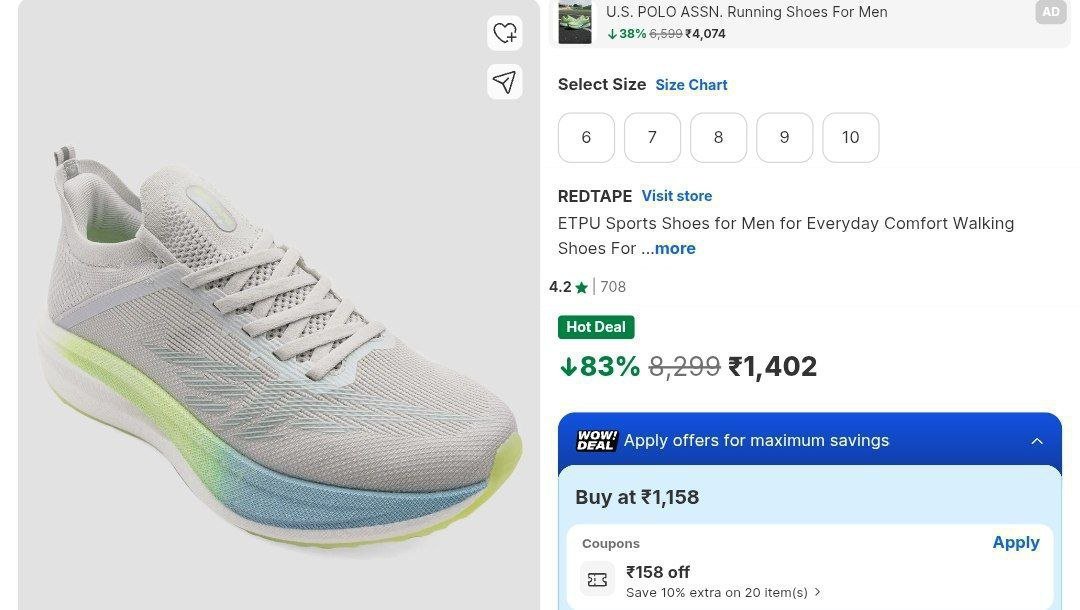Collapse the Apply offers section chevron
This screenshot has width=1080, height=610.
pyautogui.click(x=1037, y=441)
